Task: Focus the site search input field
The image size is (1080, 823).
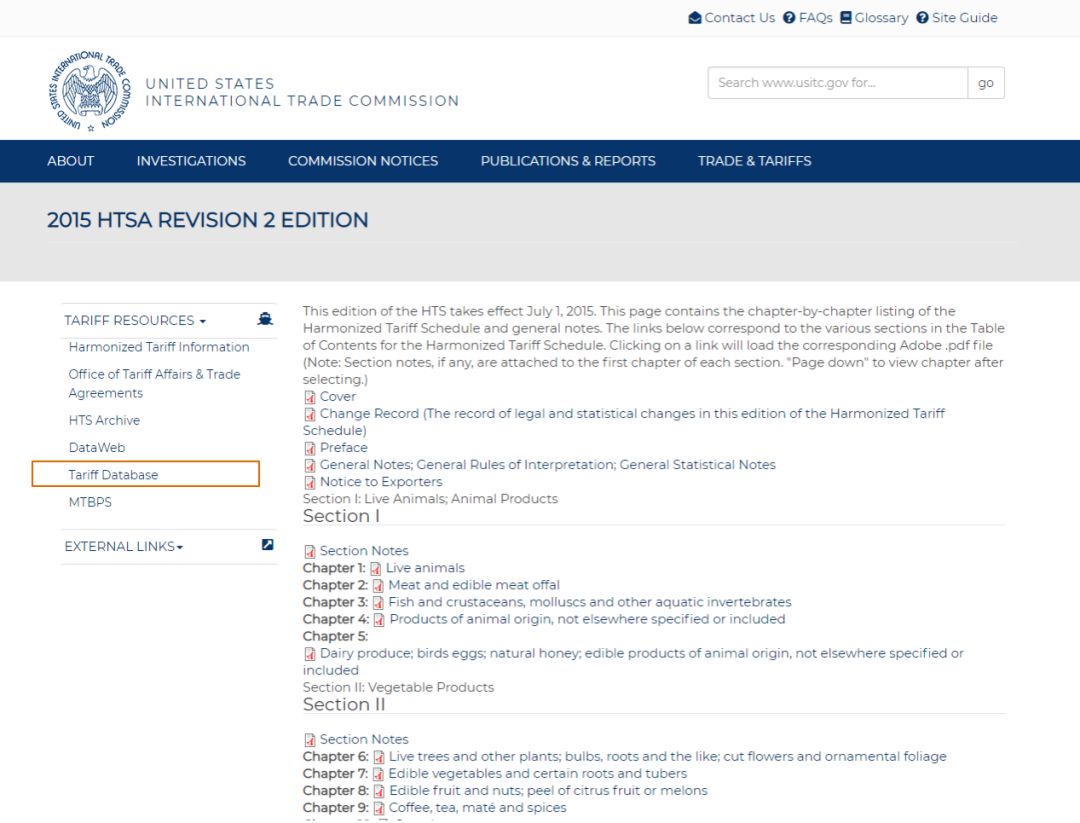Action: (x=838, y=83)
